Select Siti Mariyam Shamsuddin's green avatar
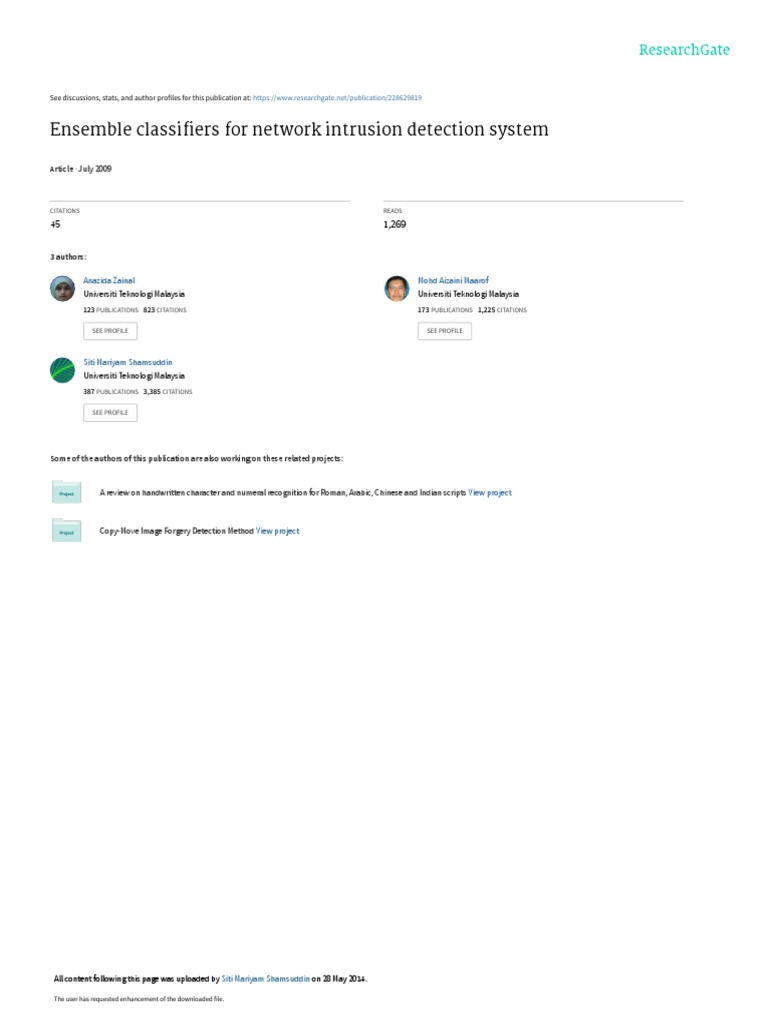Screen dimensions: 768x1024 tap(62, 369)
